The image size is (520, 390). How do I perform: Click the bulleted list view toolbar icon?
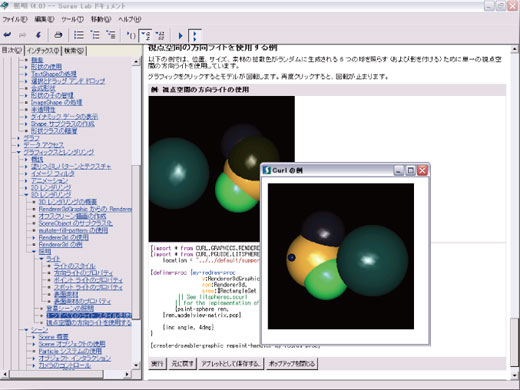(79, 35)
